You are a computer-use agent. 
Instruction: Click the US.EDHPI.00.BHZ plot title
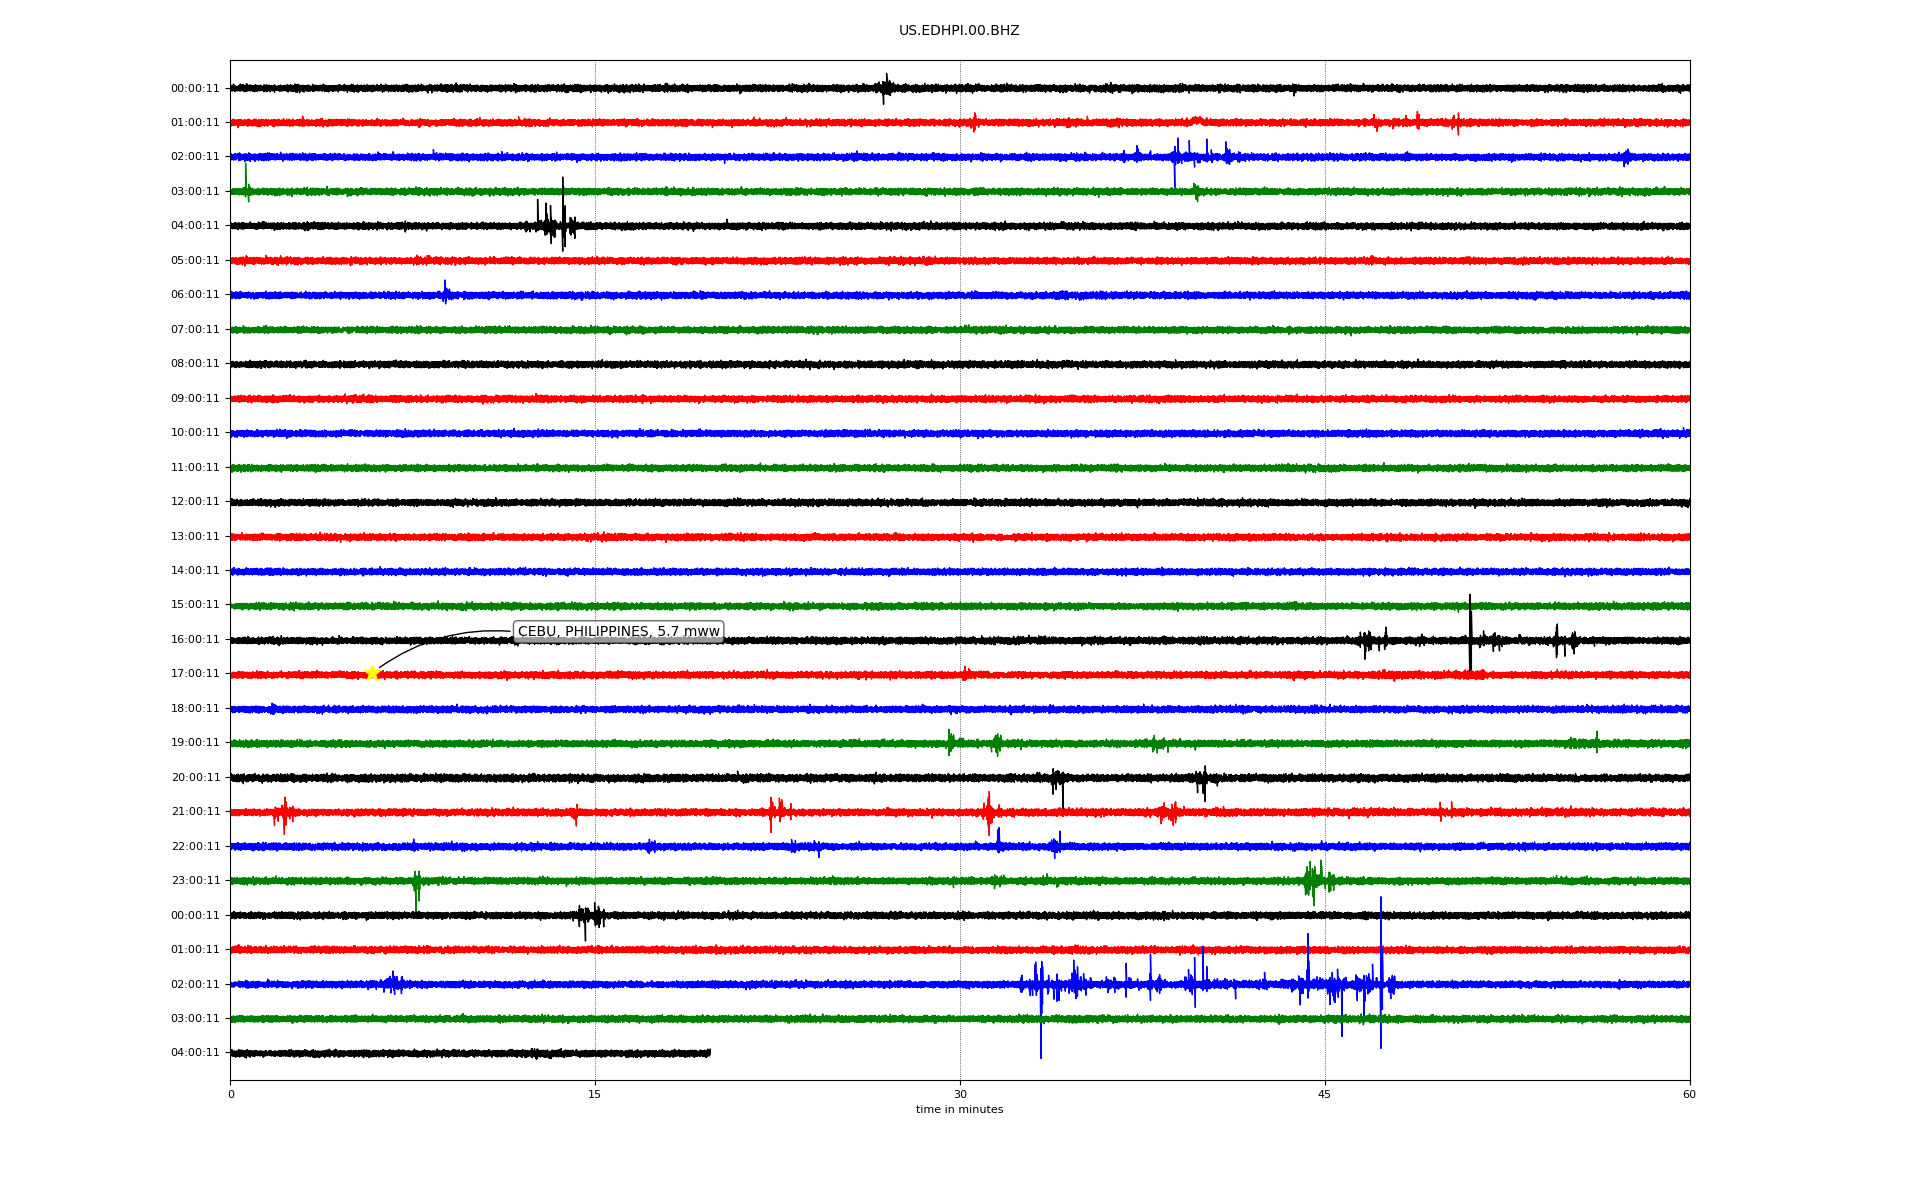pyautogui.click(x=958, y=31)
